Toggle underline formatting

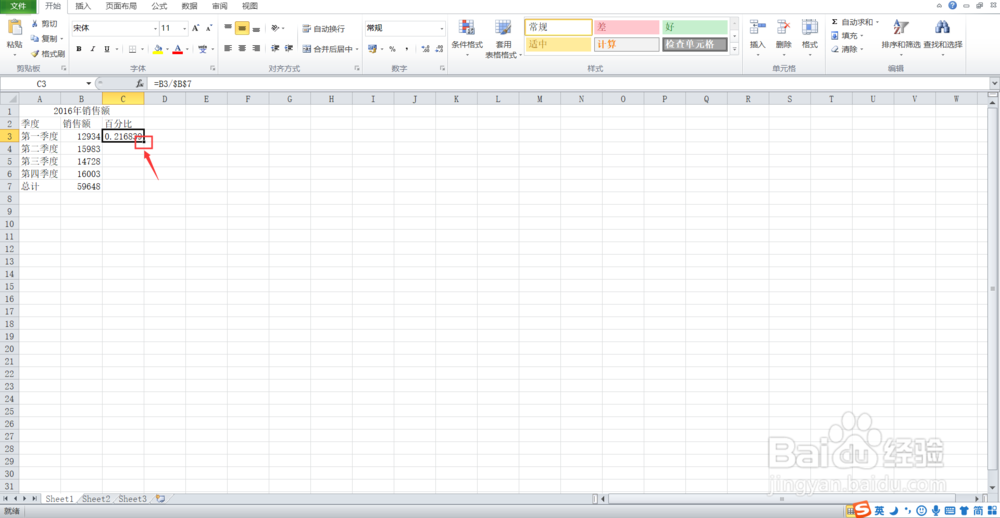[x=107, y=49]
